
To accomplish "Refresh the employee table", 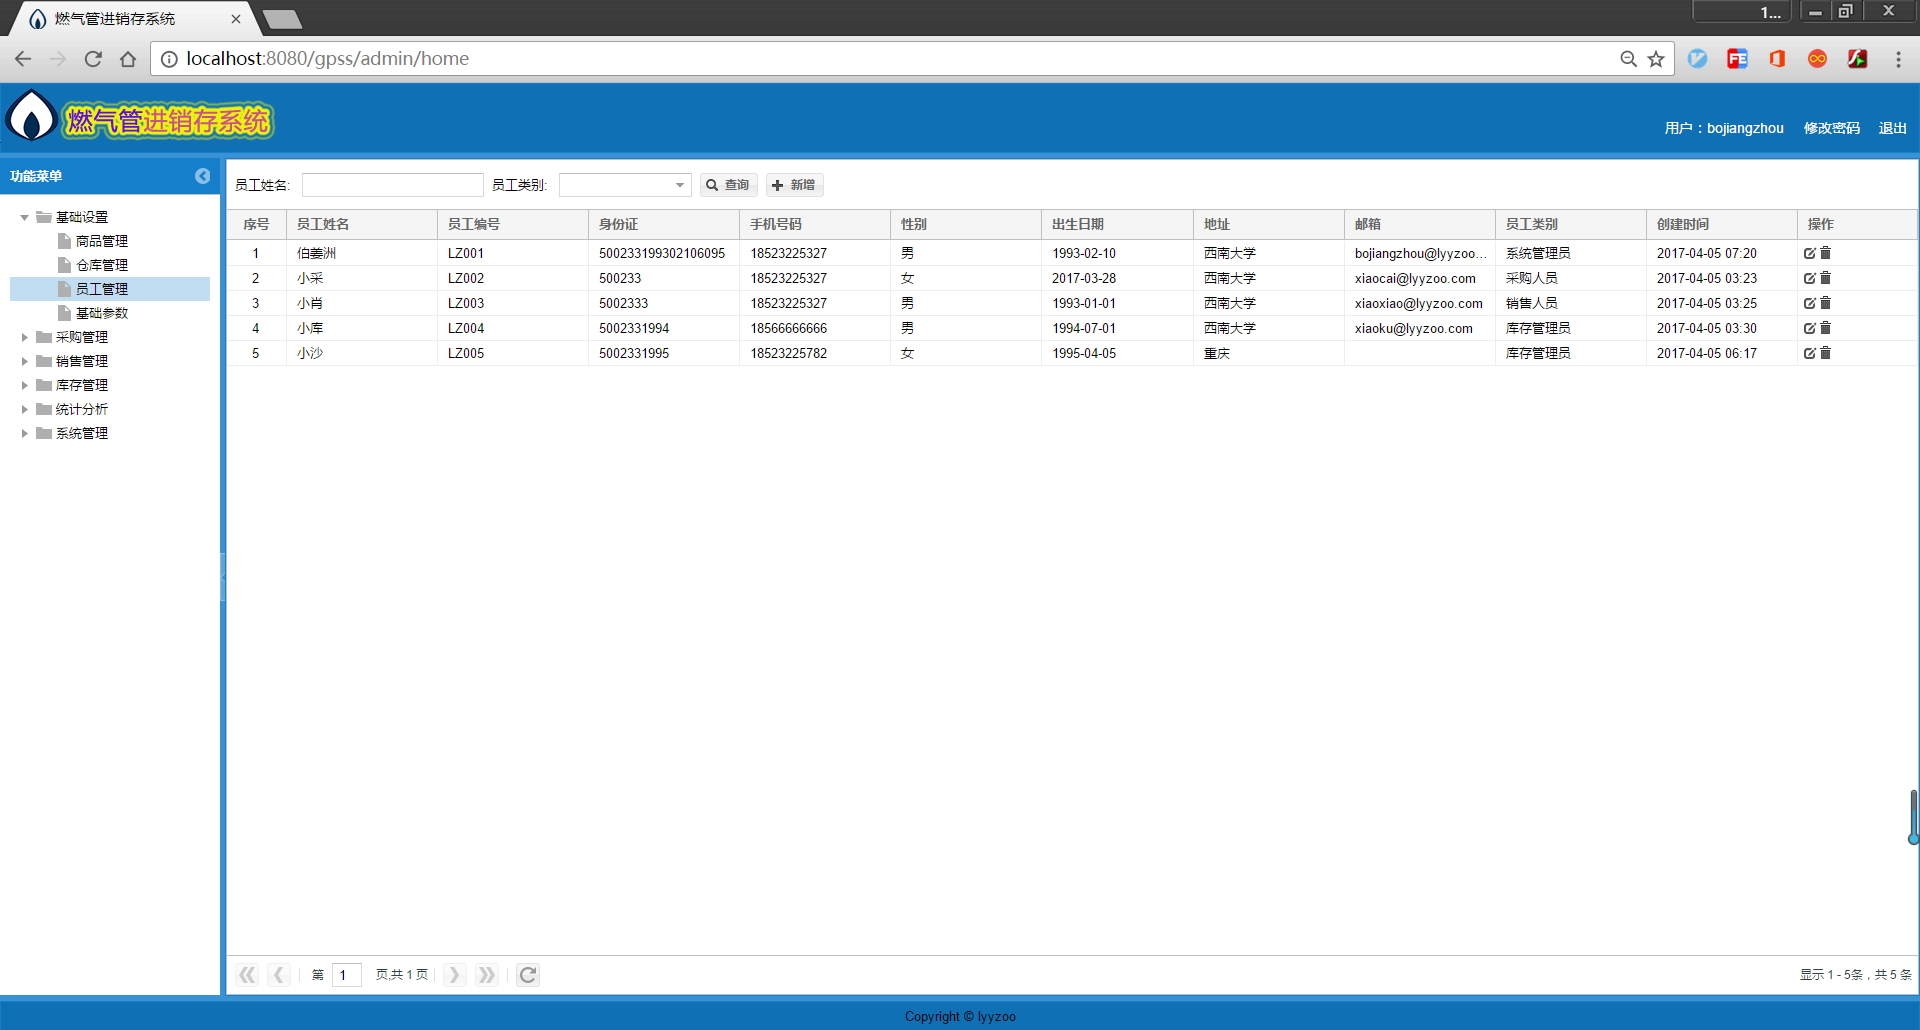I will click(x=528, y=975).
